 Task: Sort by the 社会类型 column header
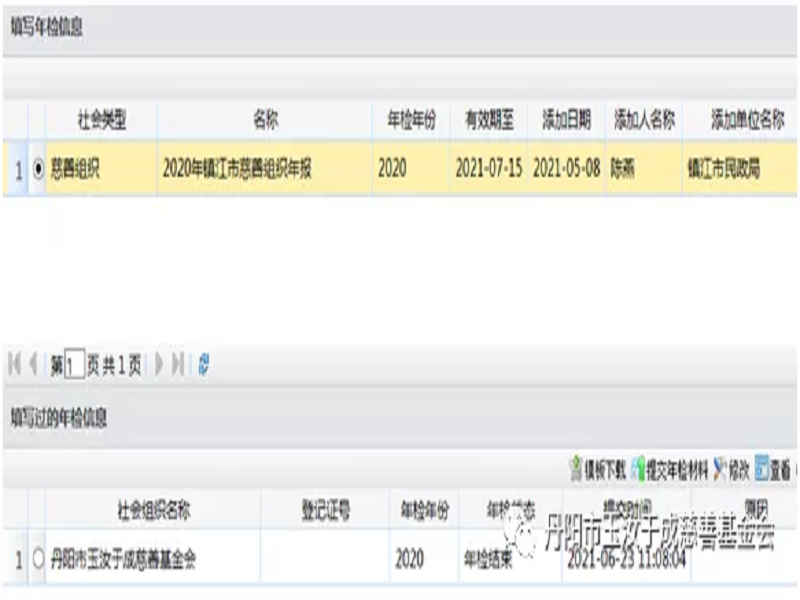pyautogui.click(x=102, y=120)
